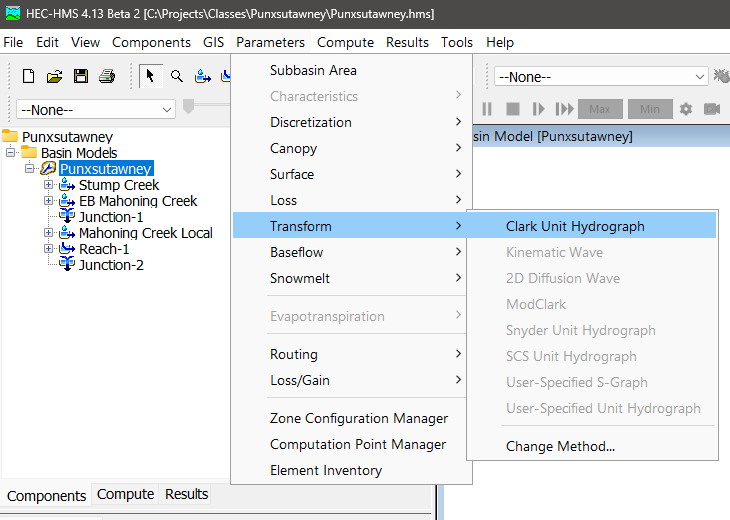Switch to the Components tab
730x520 pixels.
pos(47,495)
